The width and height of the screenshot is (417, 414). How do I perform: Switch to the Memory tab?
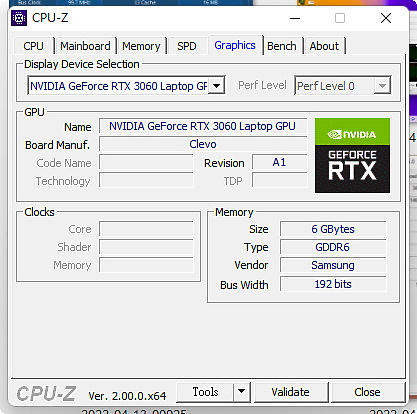pyautogui.click(x=141, y=46)
